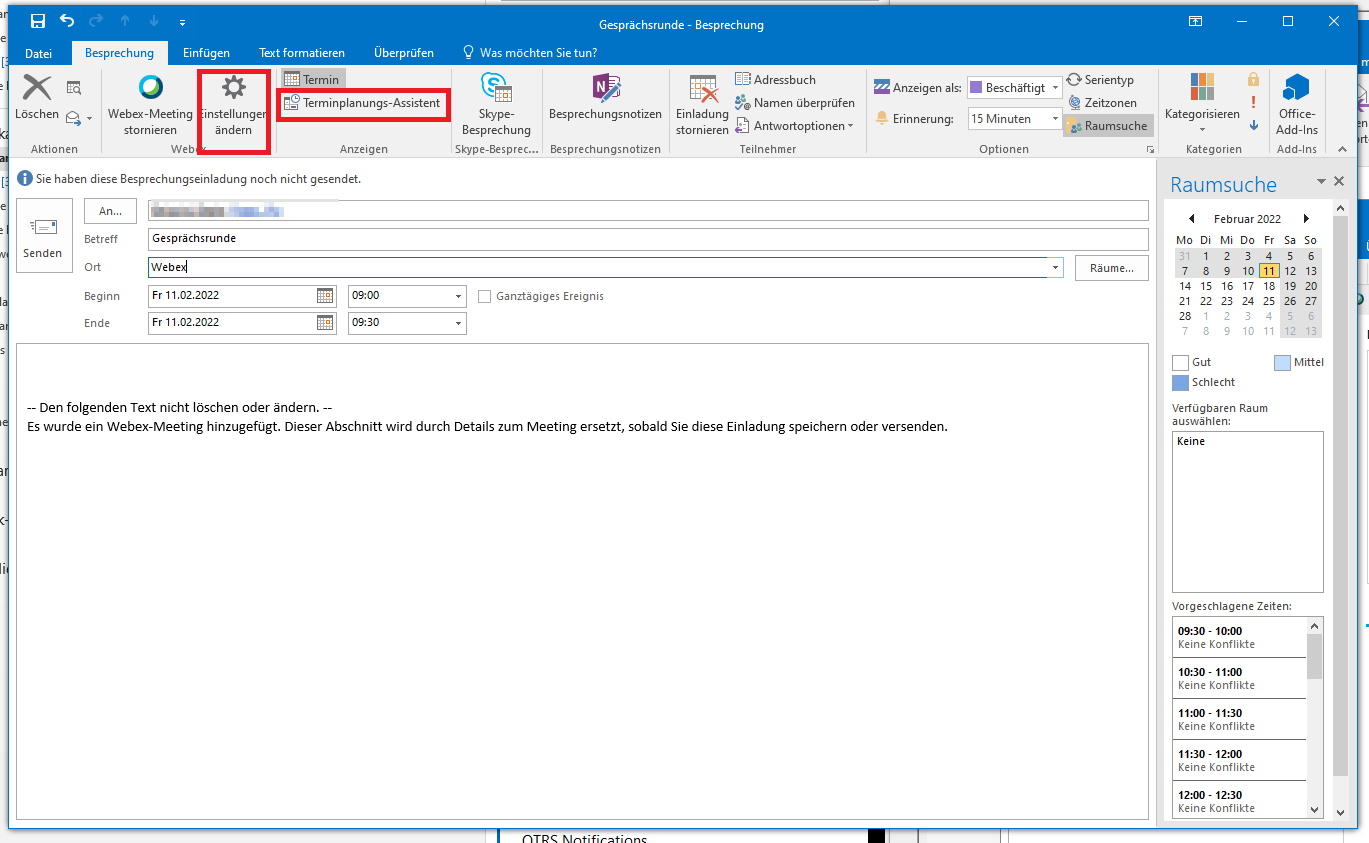Select the Besprechung tab
Viewport: 1369px width, 843px height.
[119, 53]
